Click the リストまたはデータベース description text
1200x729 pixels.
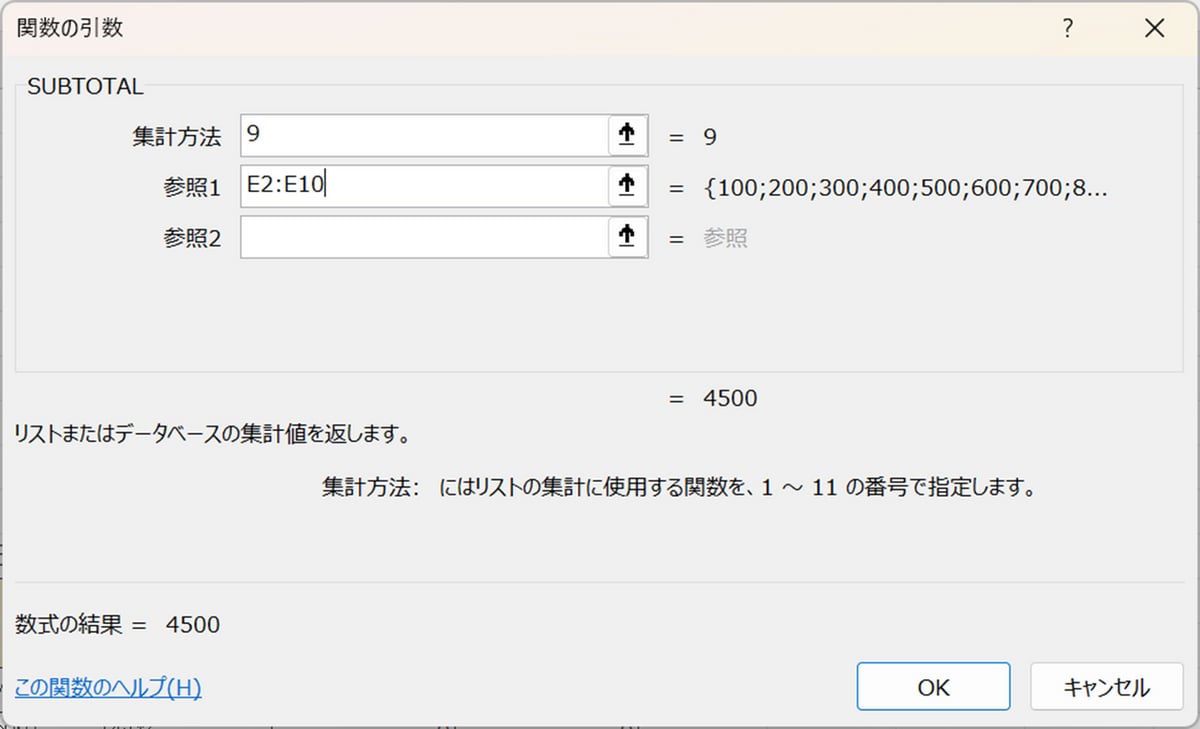[212, 435]
